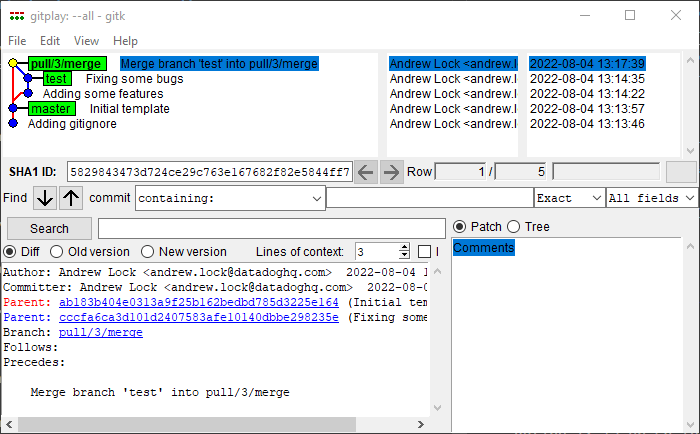
Task: Select the 'Adding gitignore' commit
Action: [x=72, y=124]
